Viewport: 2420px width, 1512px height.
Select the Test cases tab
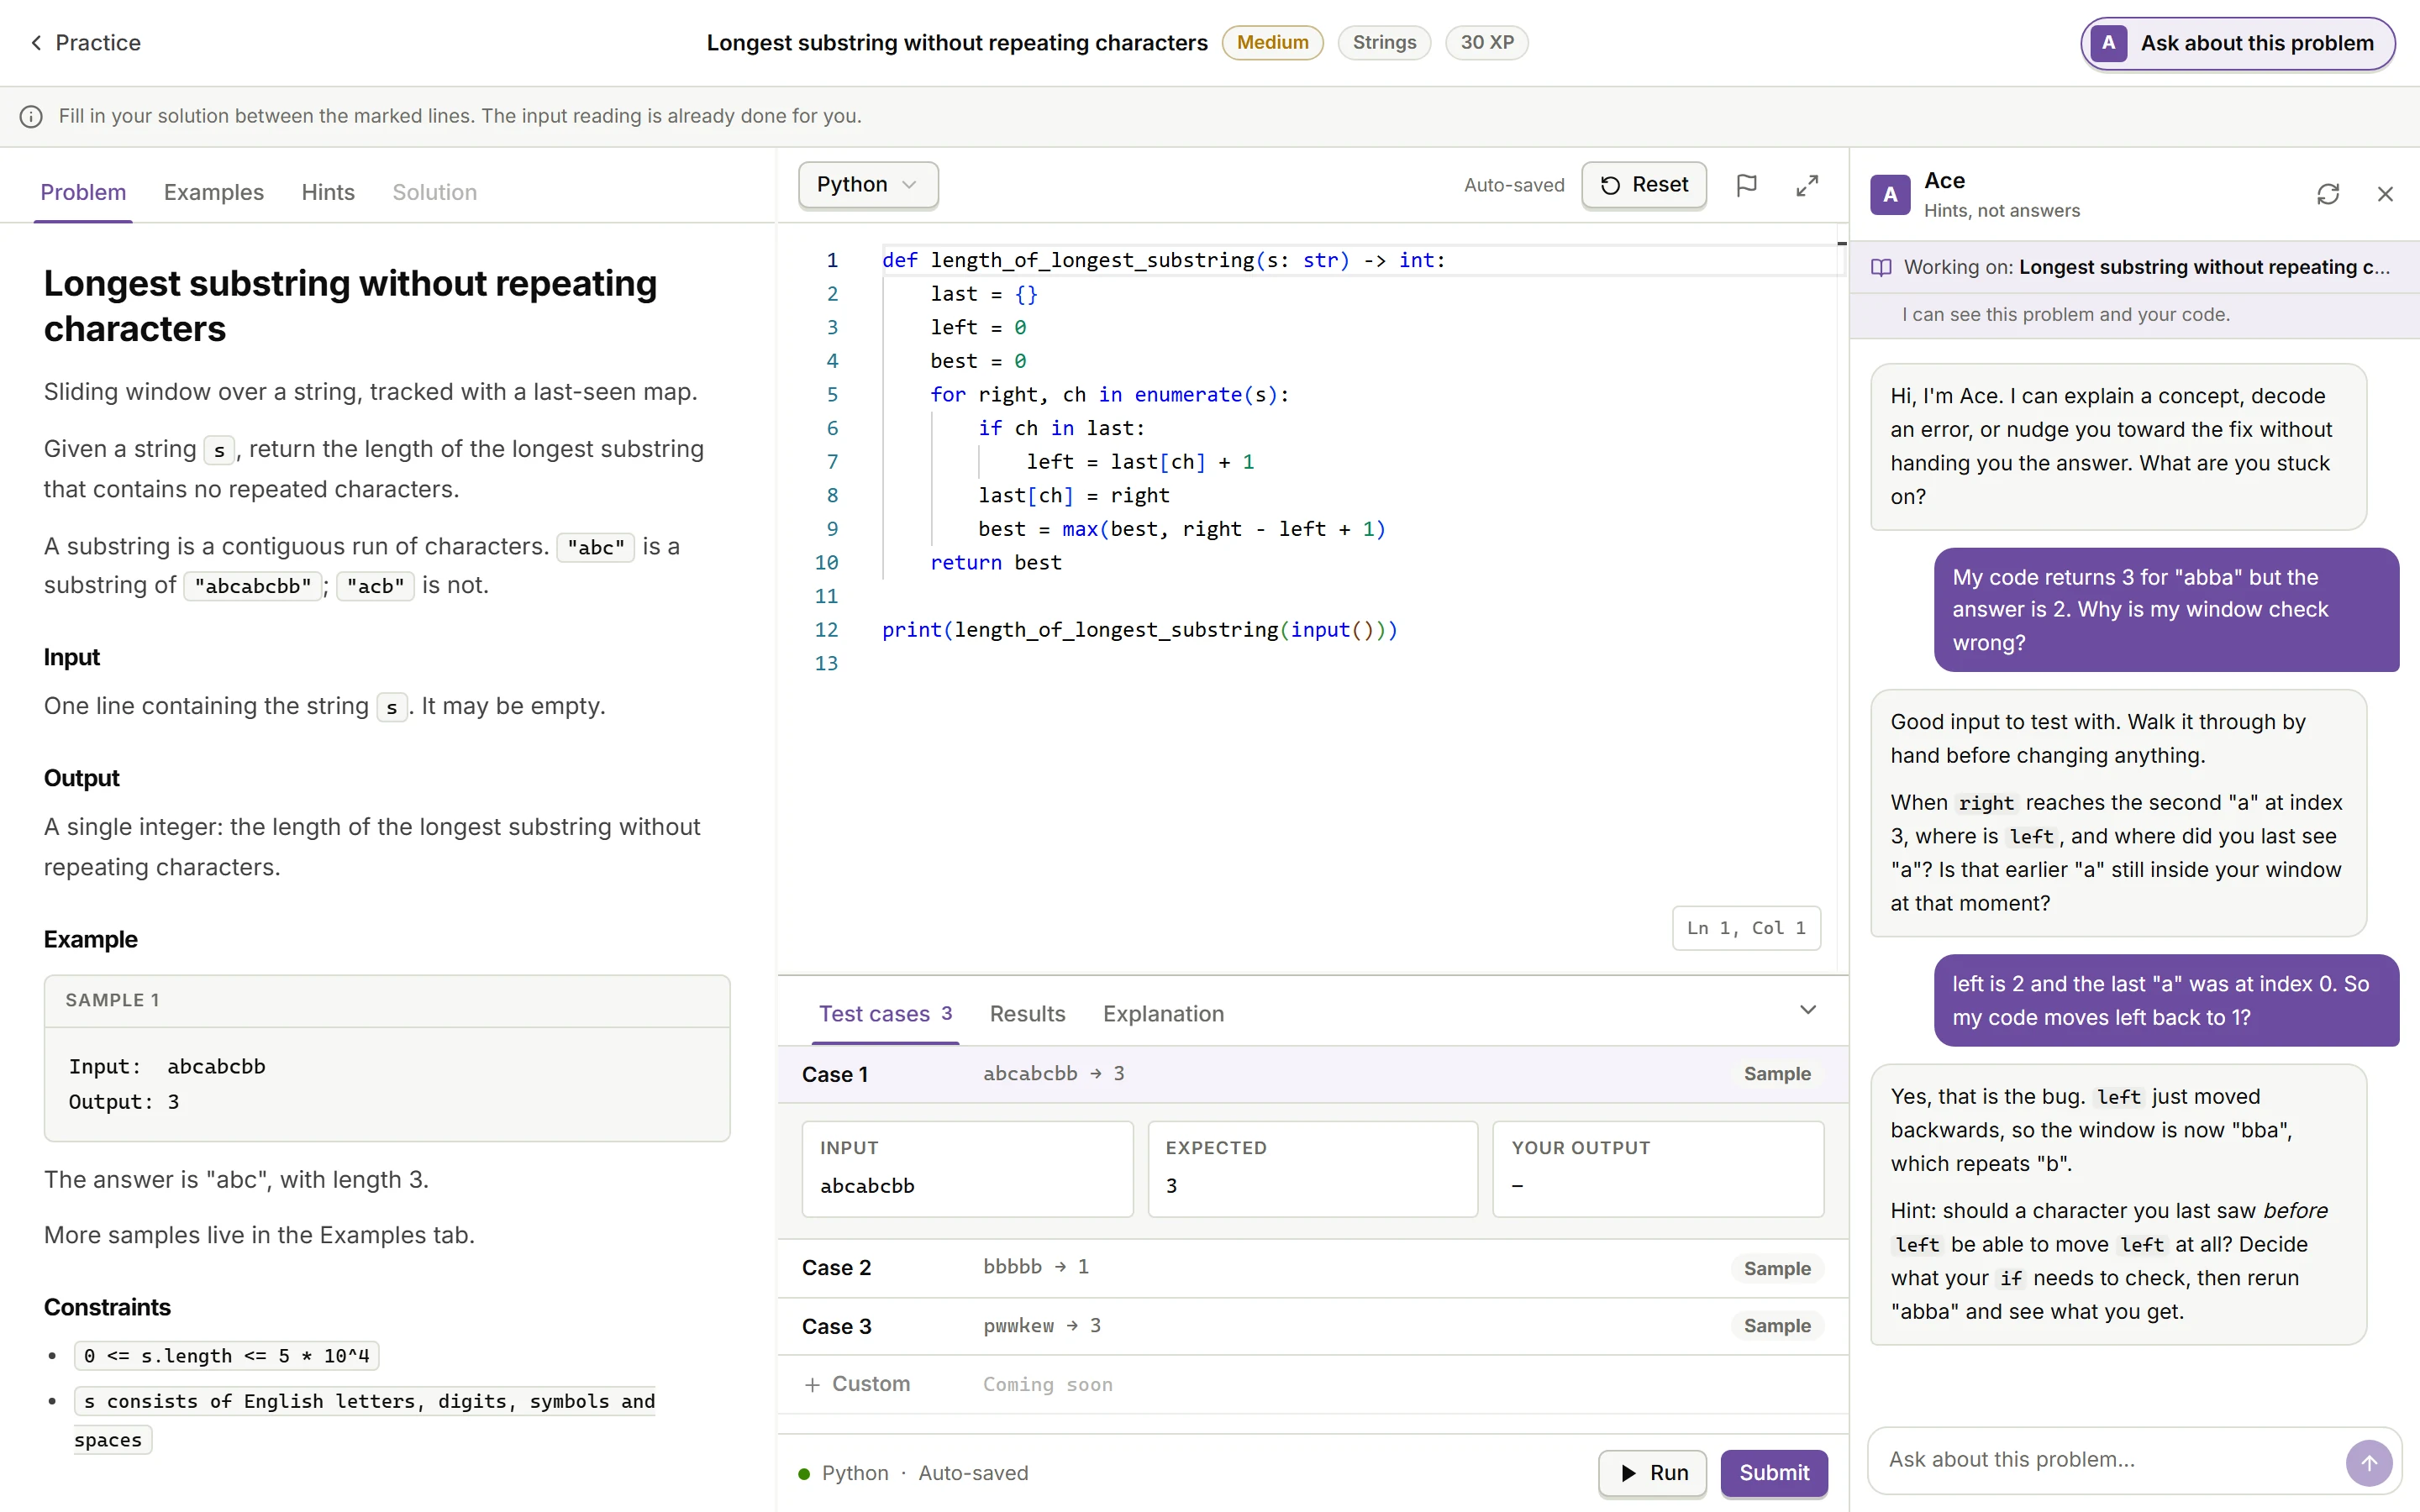coord(885,1014)
